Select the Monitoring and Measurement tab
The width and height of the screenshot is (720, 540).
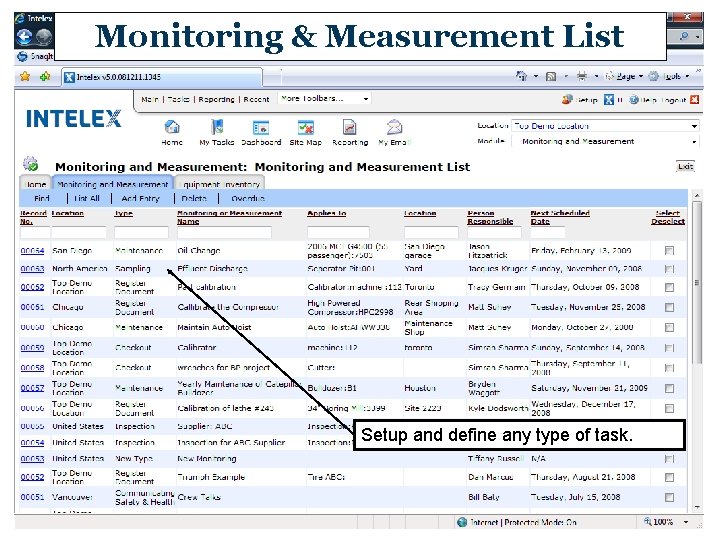tap(112, 184)
